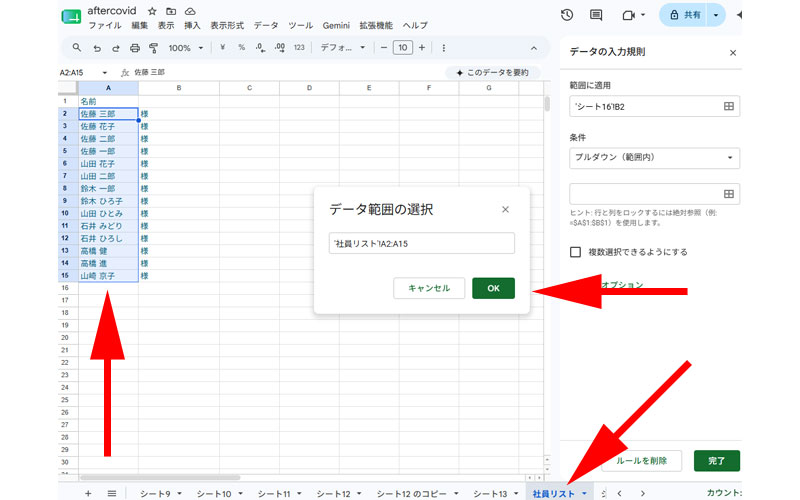This screenshot has height=500, width=800.
Task: Increase decimal places
Action: [280, 47]
